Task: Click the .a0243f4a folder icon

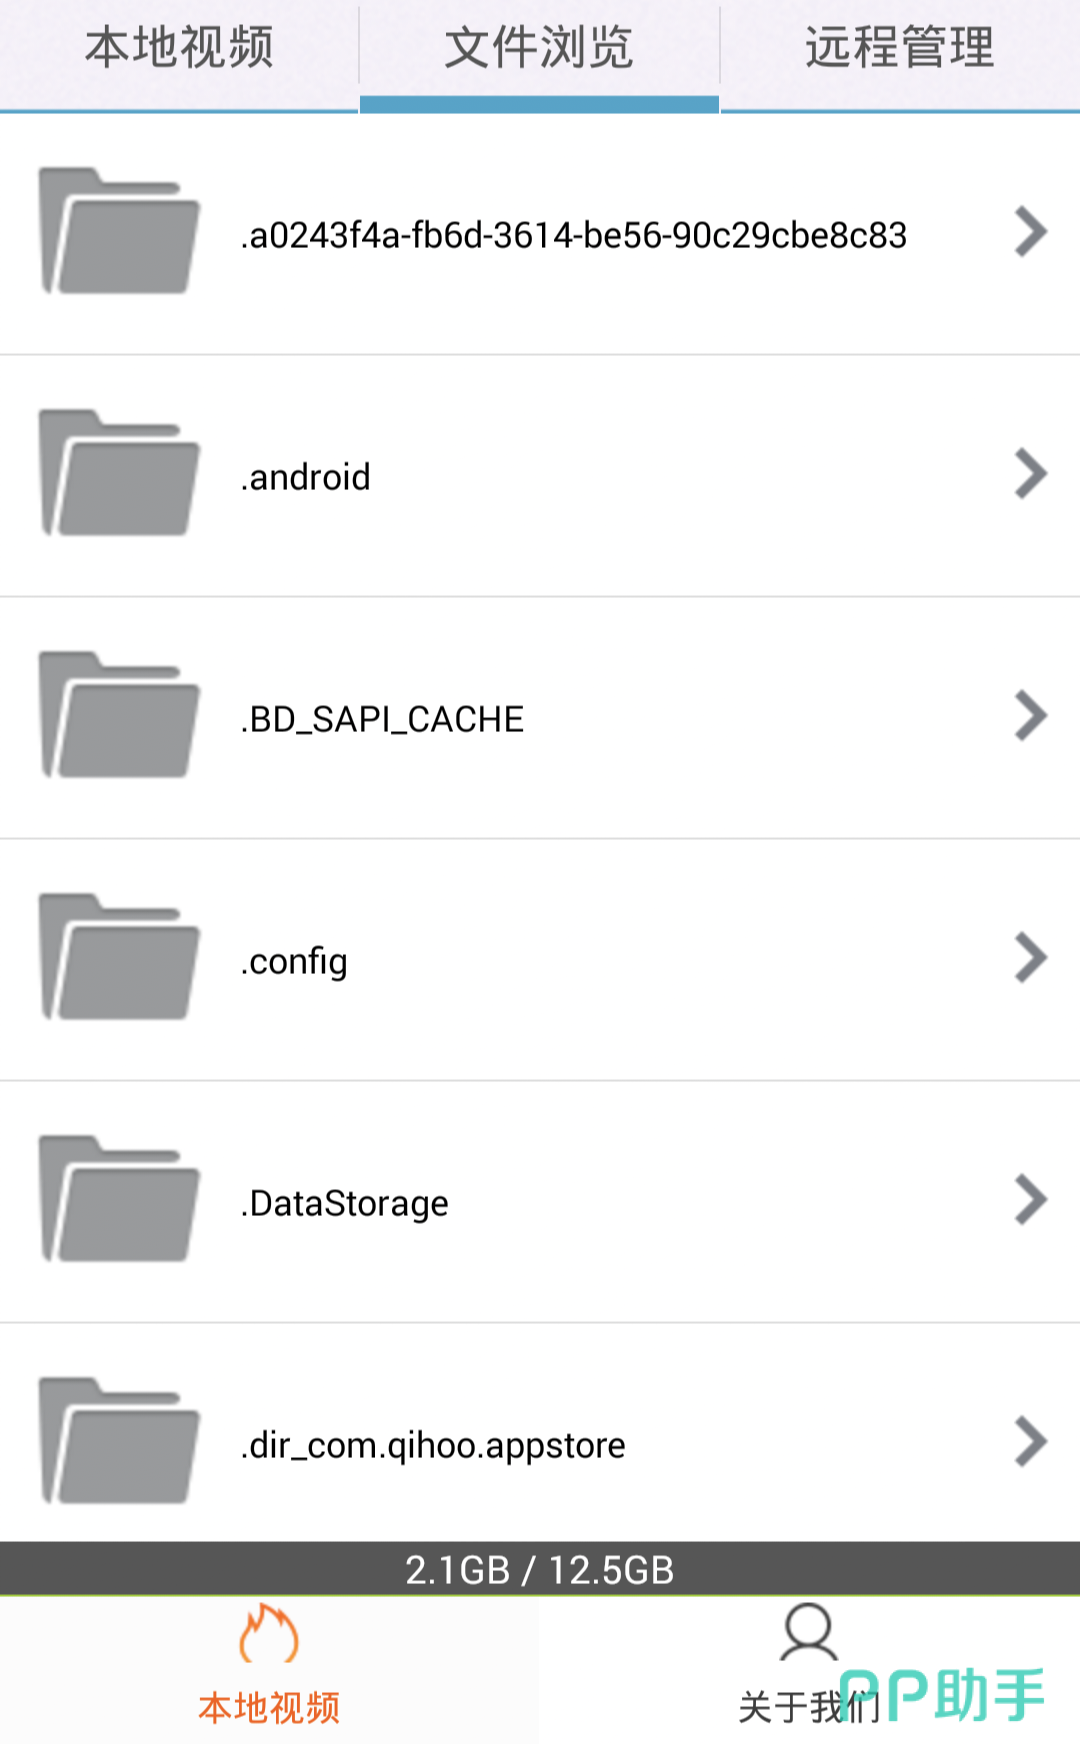Action: (x=119, y=231)
